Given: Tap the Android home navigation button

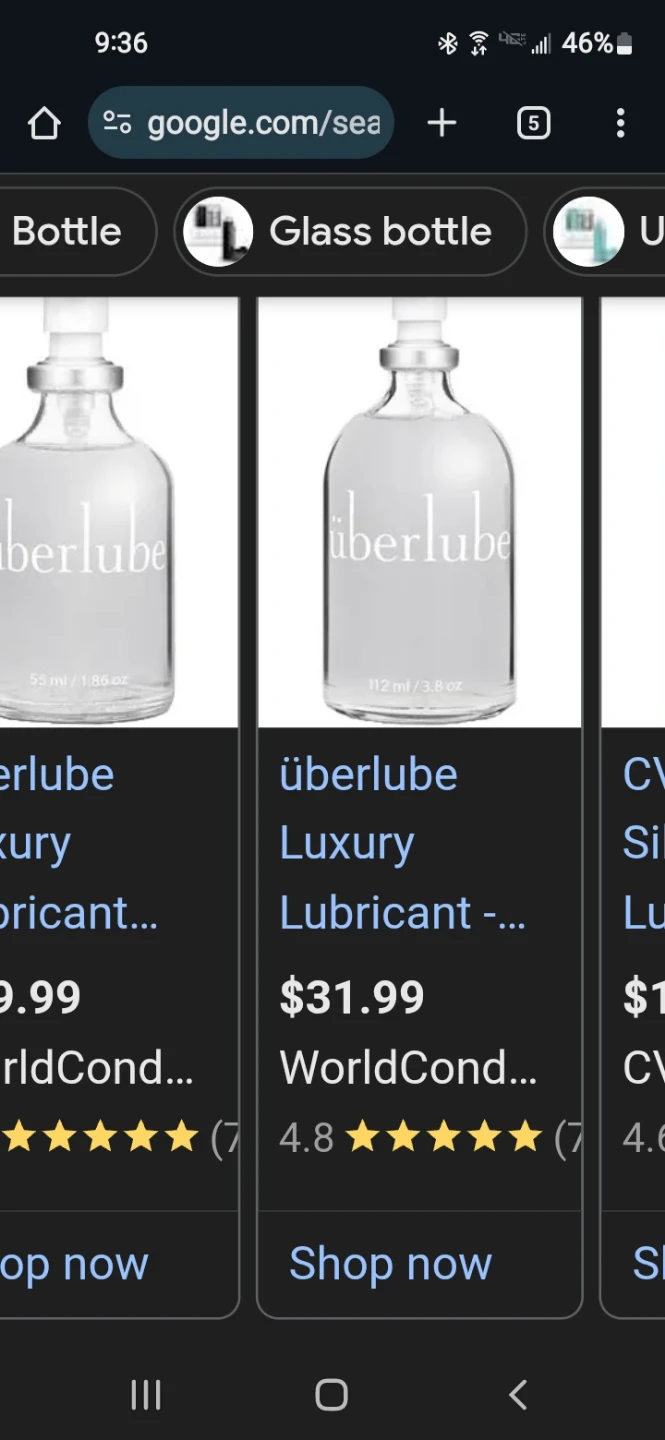Looking at the screenshot, I should coord(331,1394).
